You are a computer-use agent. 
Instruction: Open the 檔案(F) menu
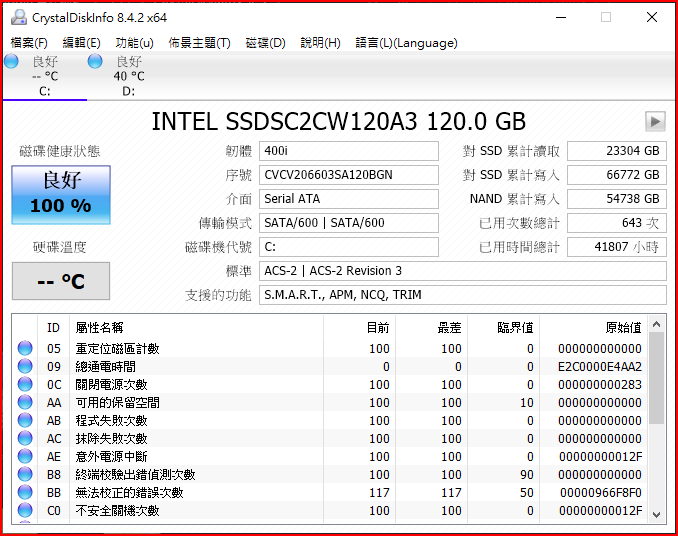click(x=29, y=43)
